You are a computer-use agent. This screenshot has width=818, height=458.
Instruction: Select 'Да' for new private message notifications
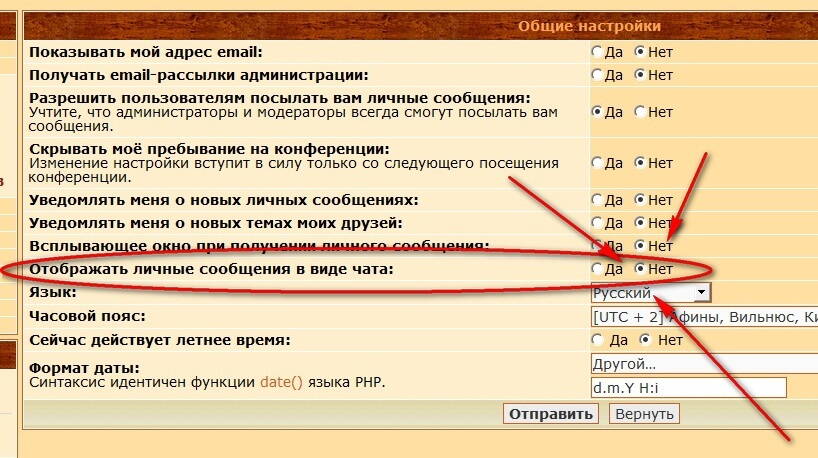[x=597, y=200]
